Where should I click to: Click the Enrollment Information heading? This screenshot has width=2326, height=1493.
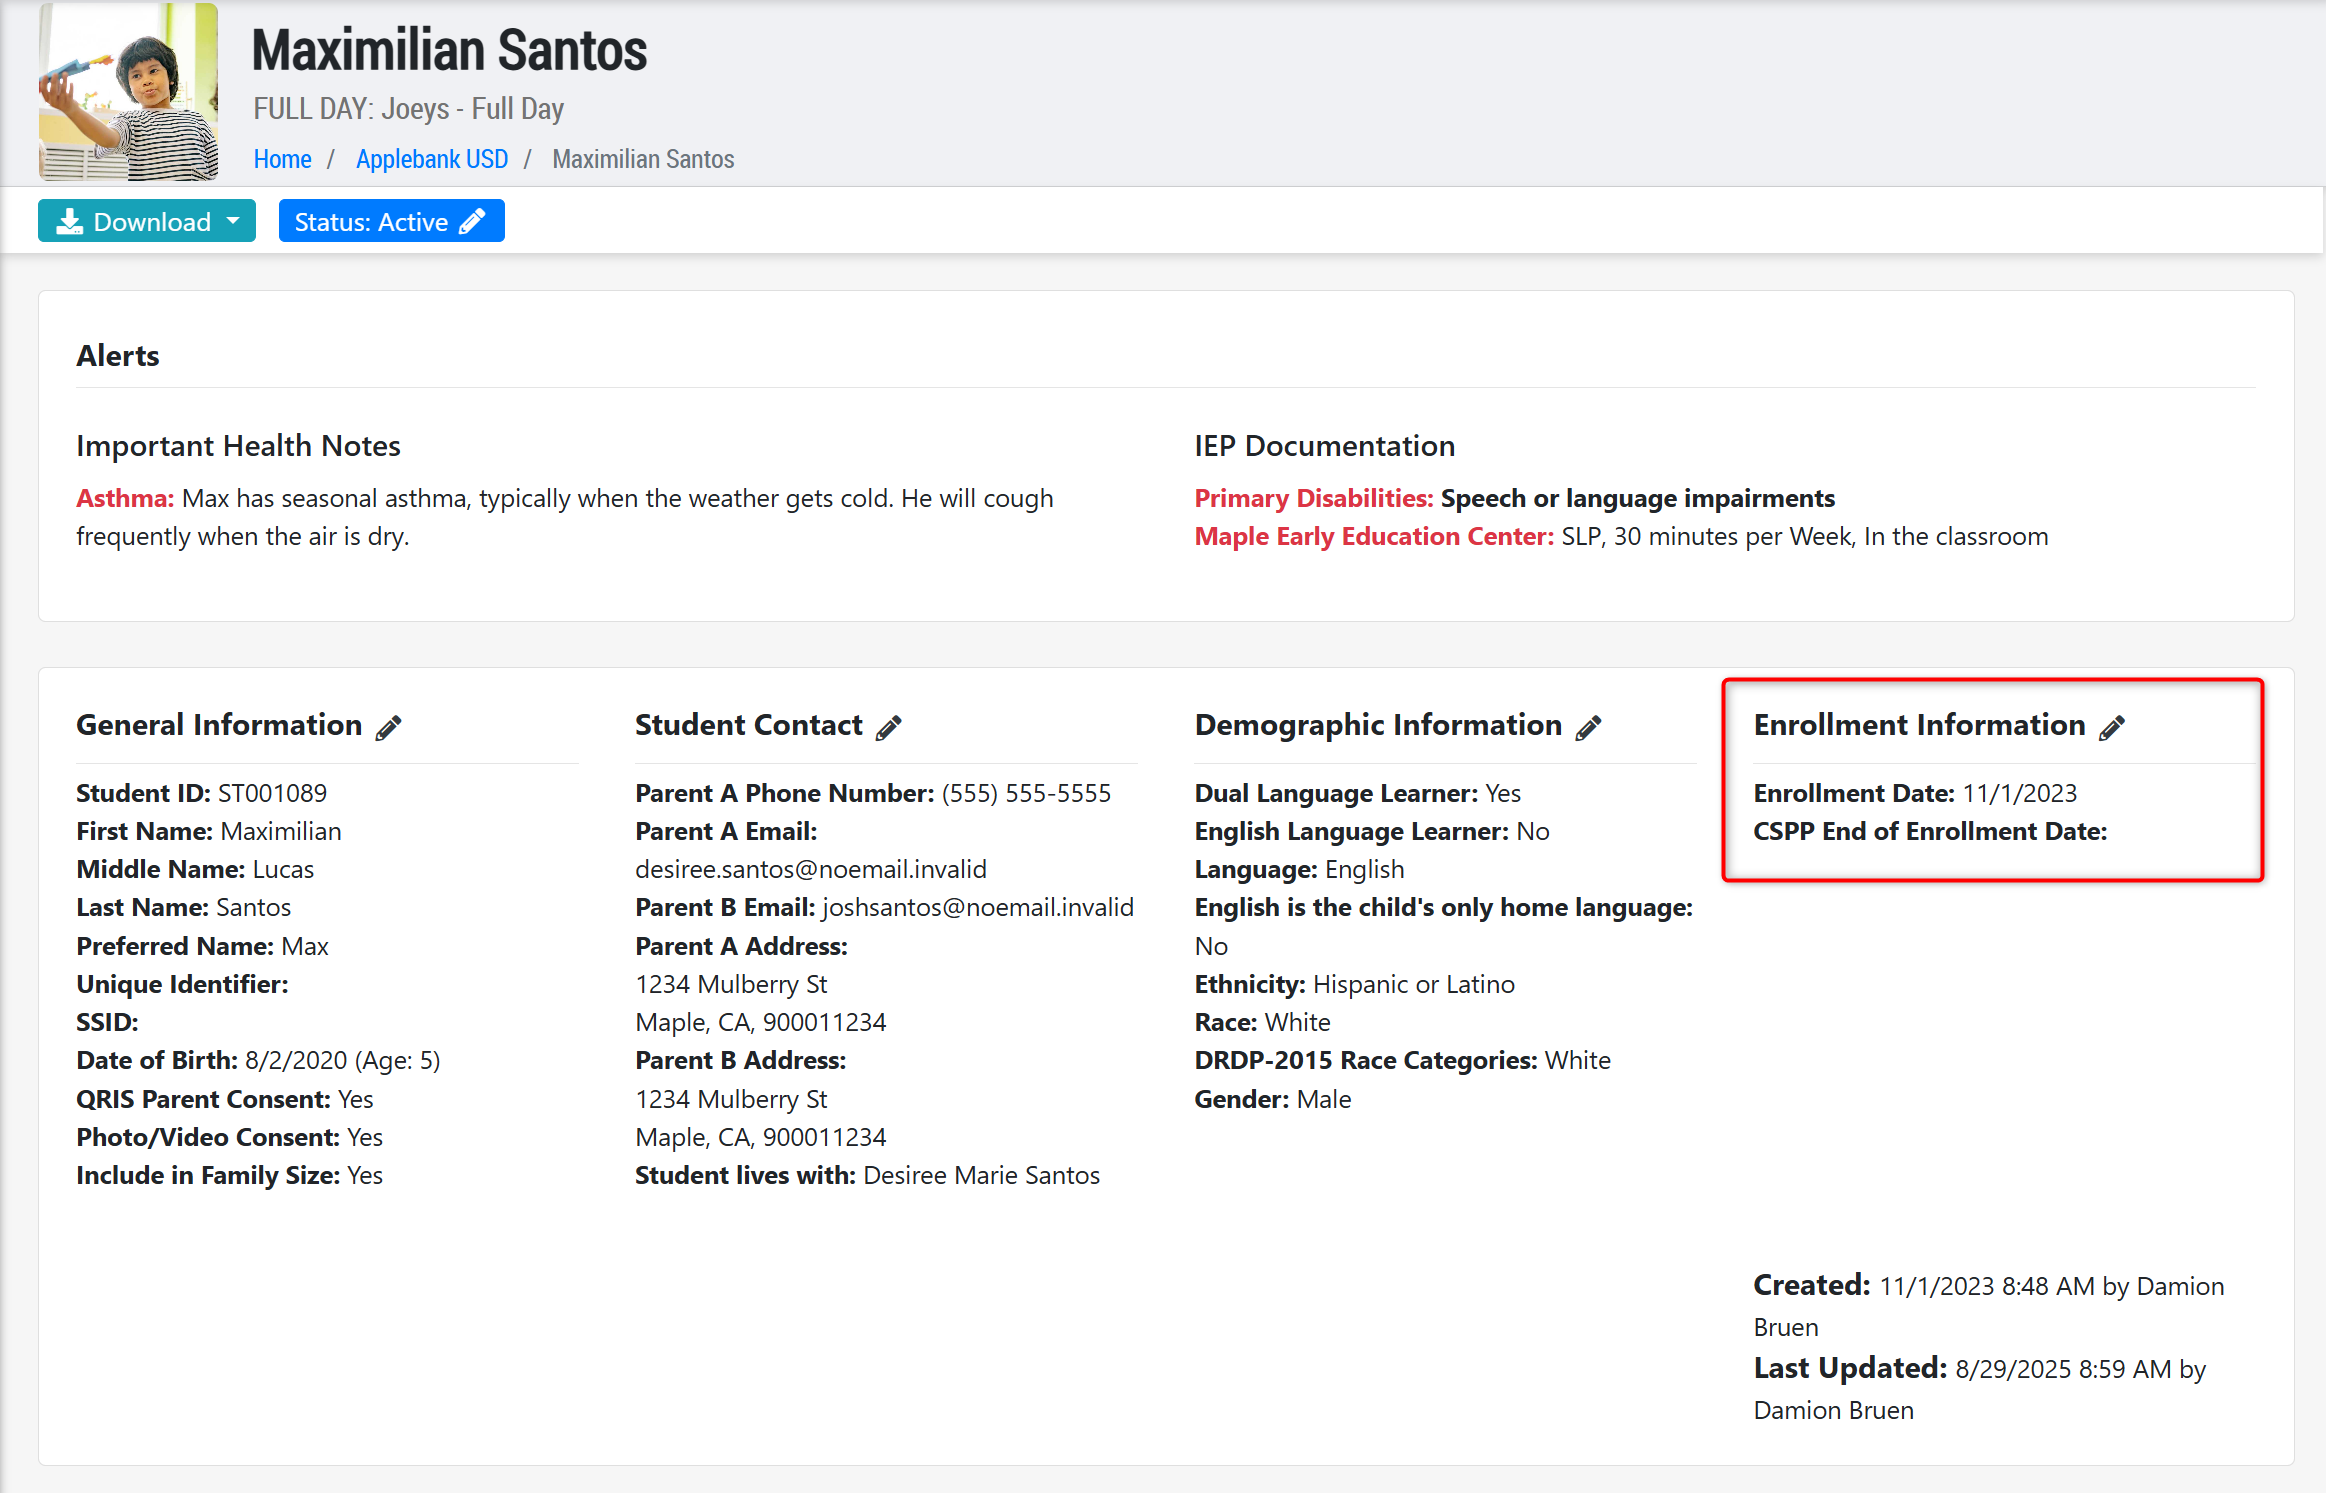[1919, 725]
